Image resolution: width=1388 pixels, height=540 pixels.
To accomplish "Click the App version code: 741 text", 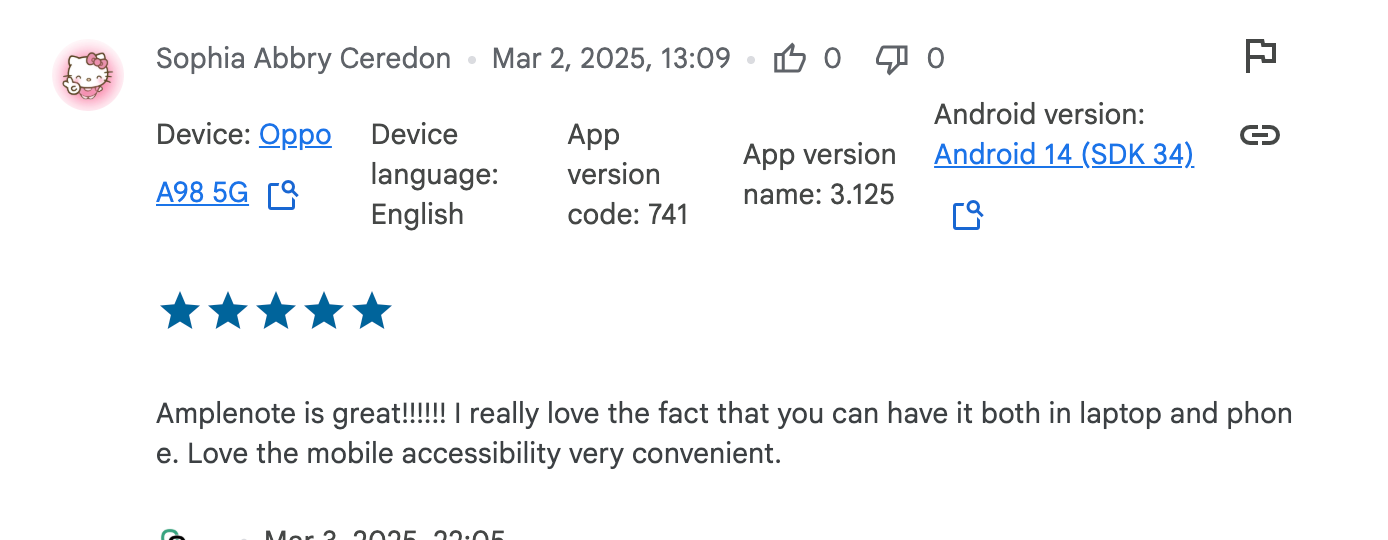I will [x=628, y=174].
